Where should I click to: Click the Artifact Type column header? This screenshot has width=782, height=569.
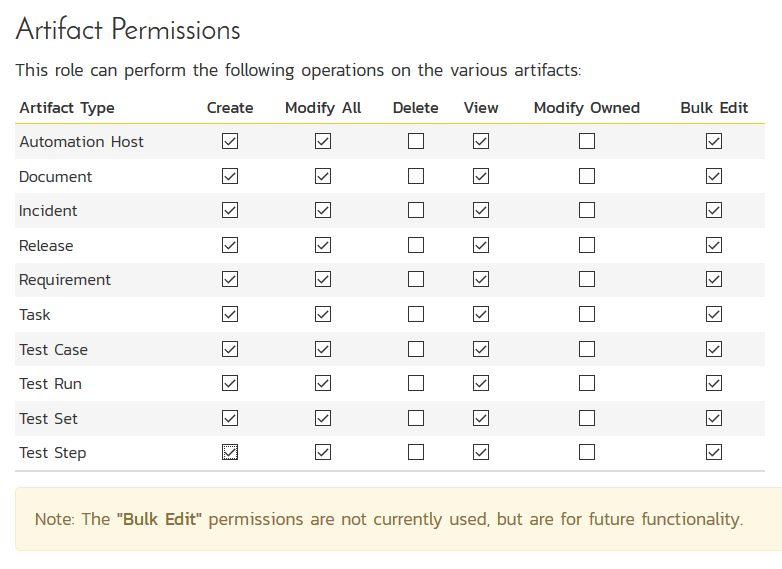[67, 108]
